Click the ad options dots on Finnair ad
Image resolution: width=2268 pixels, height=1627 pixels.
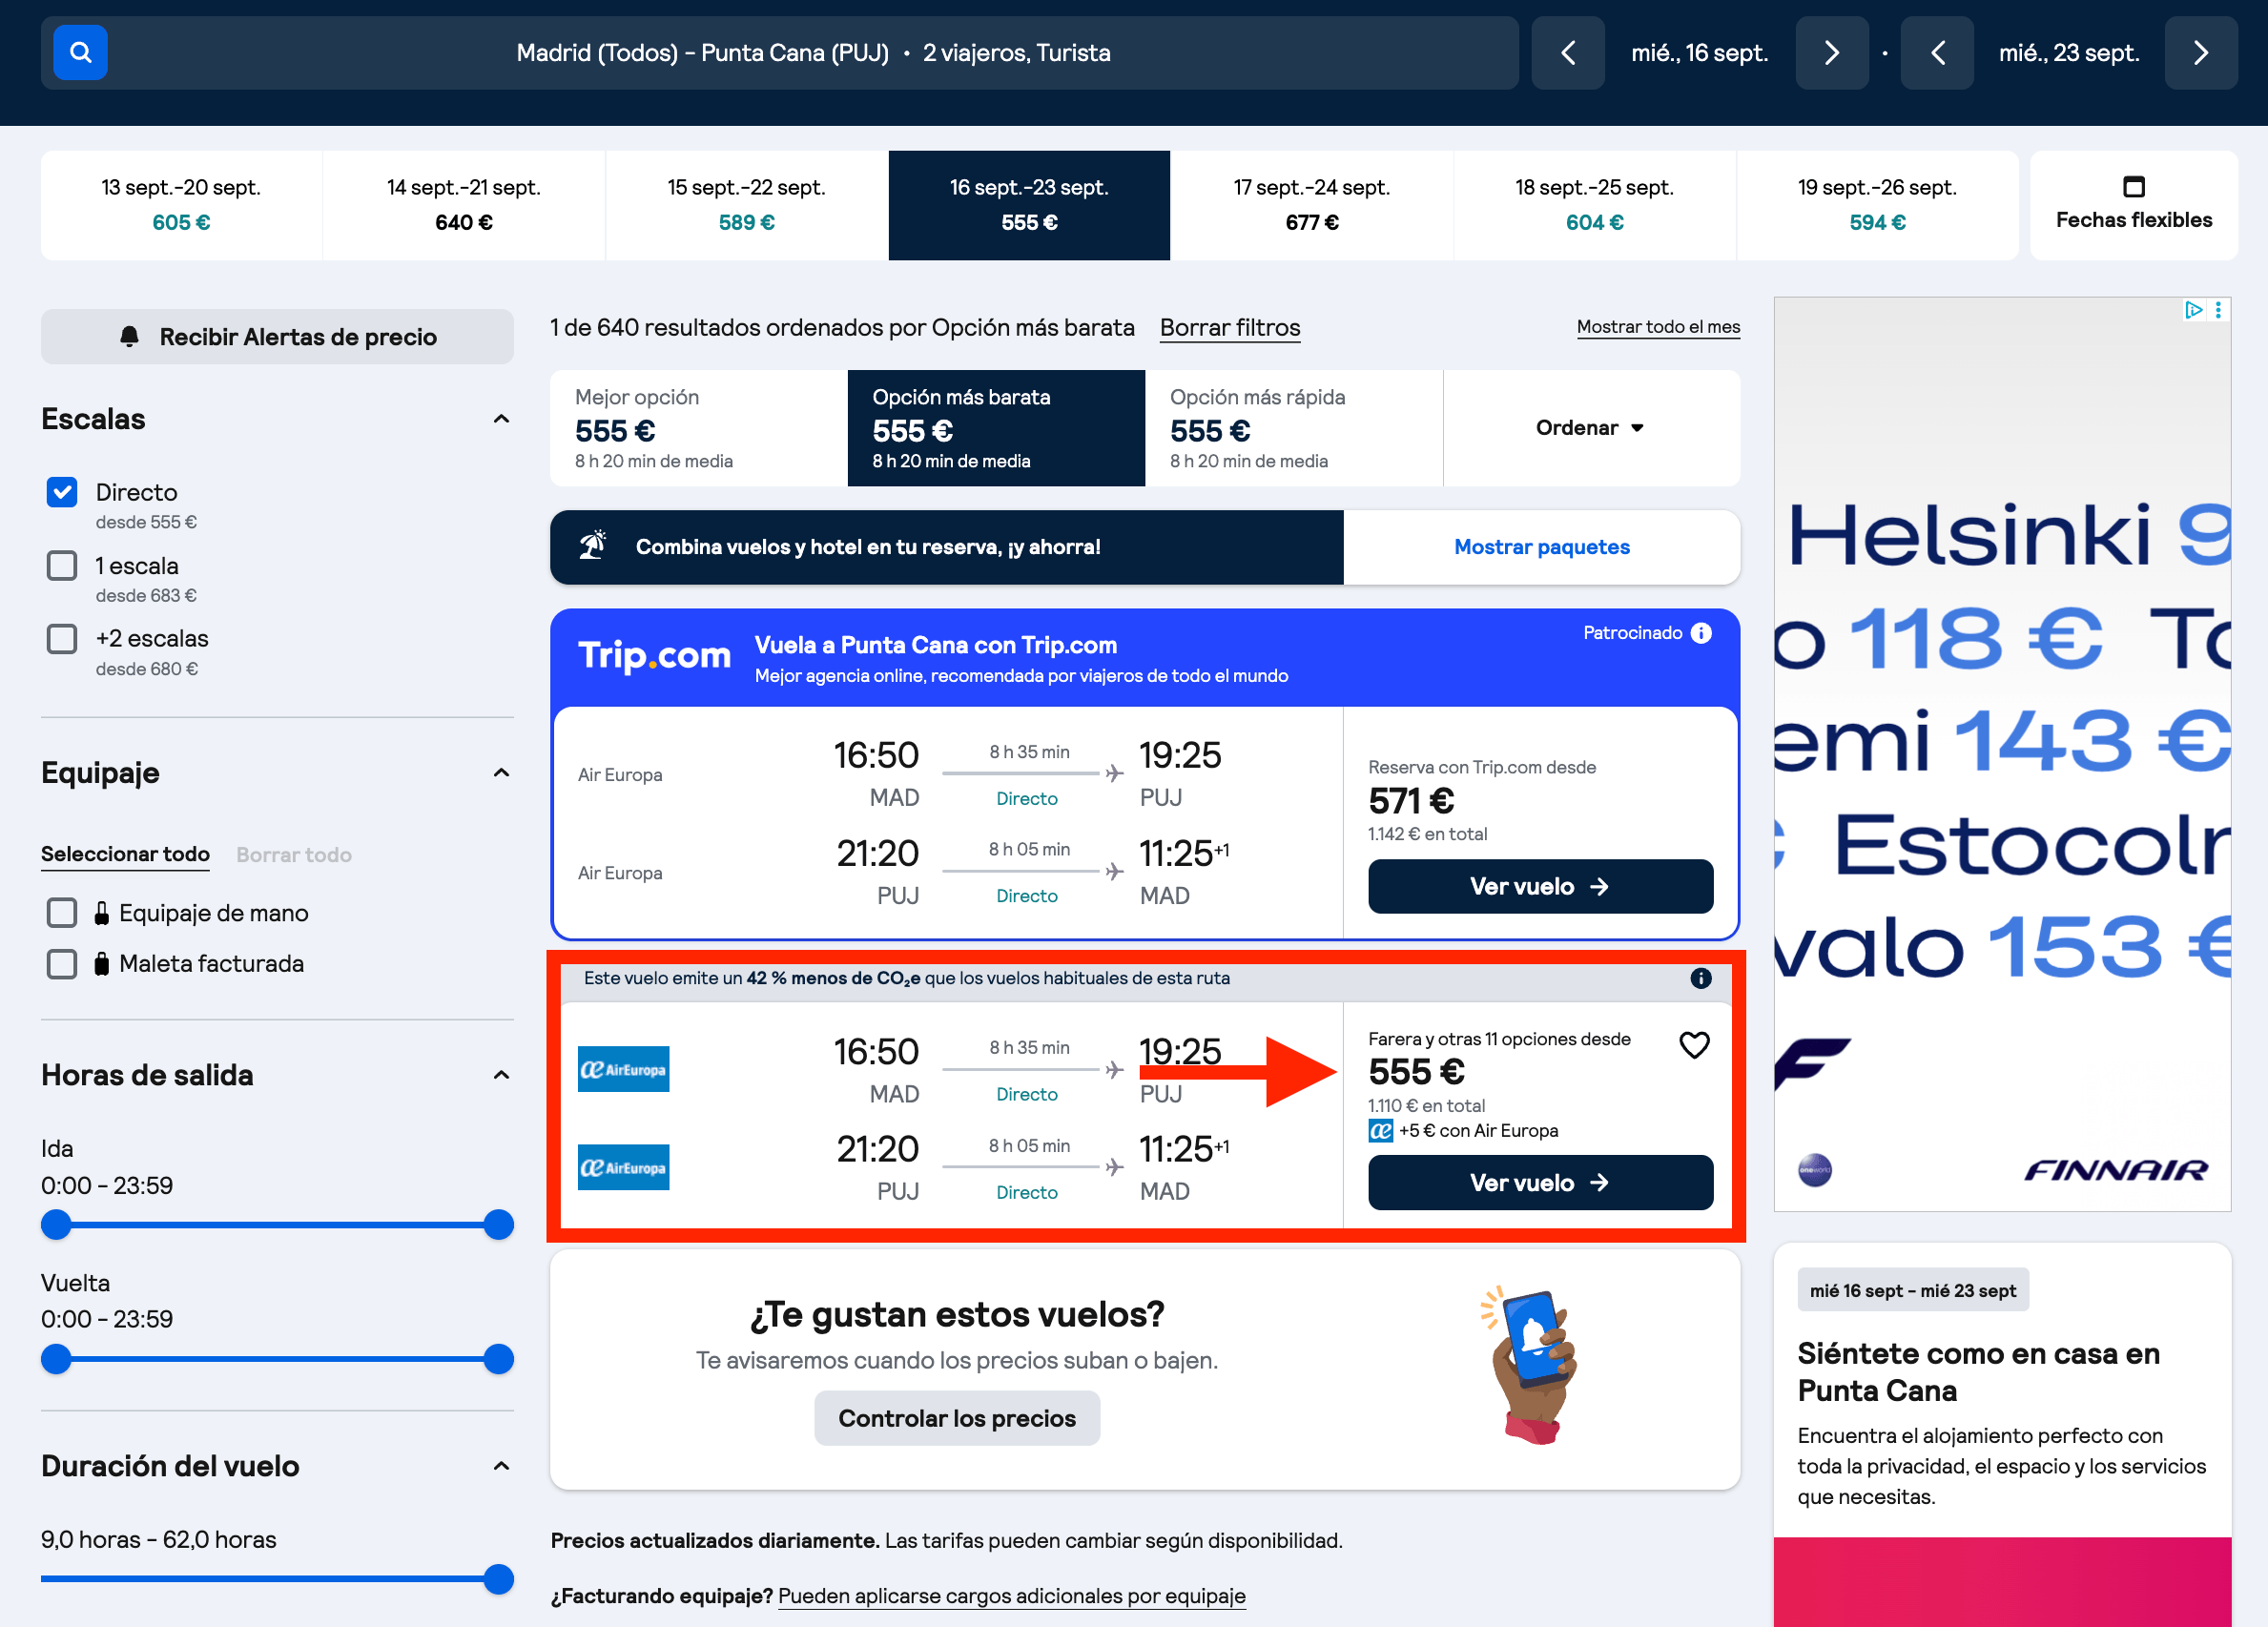tap(2218, 310)
